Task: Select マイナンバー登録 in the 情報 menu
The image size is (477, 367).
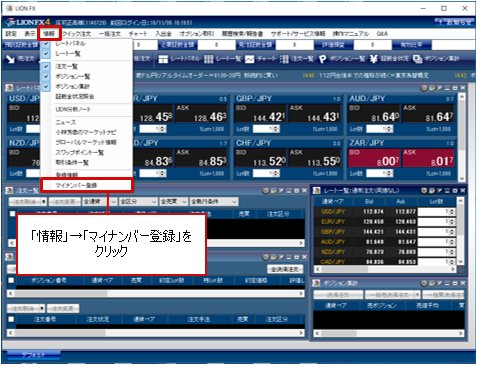Action: pos(87,185)
